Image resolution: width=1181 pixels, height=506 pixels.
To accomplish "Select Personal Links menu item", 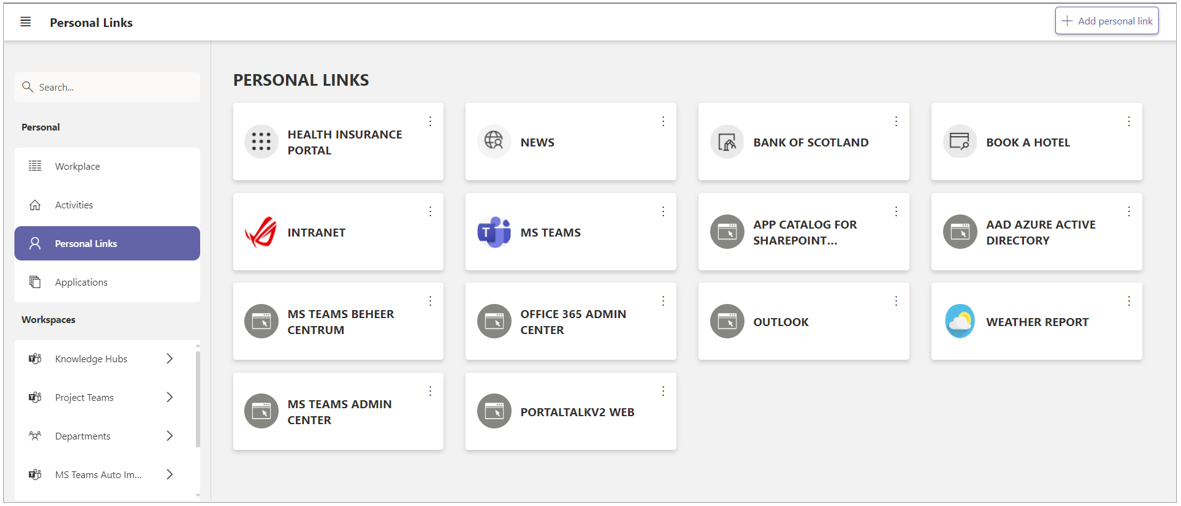I will [107, 243].
